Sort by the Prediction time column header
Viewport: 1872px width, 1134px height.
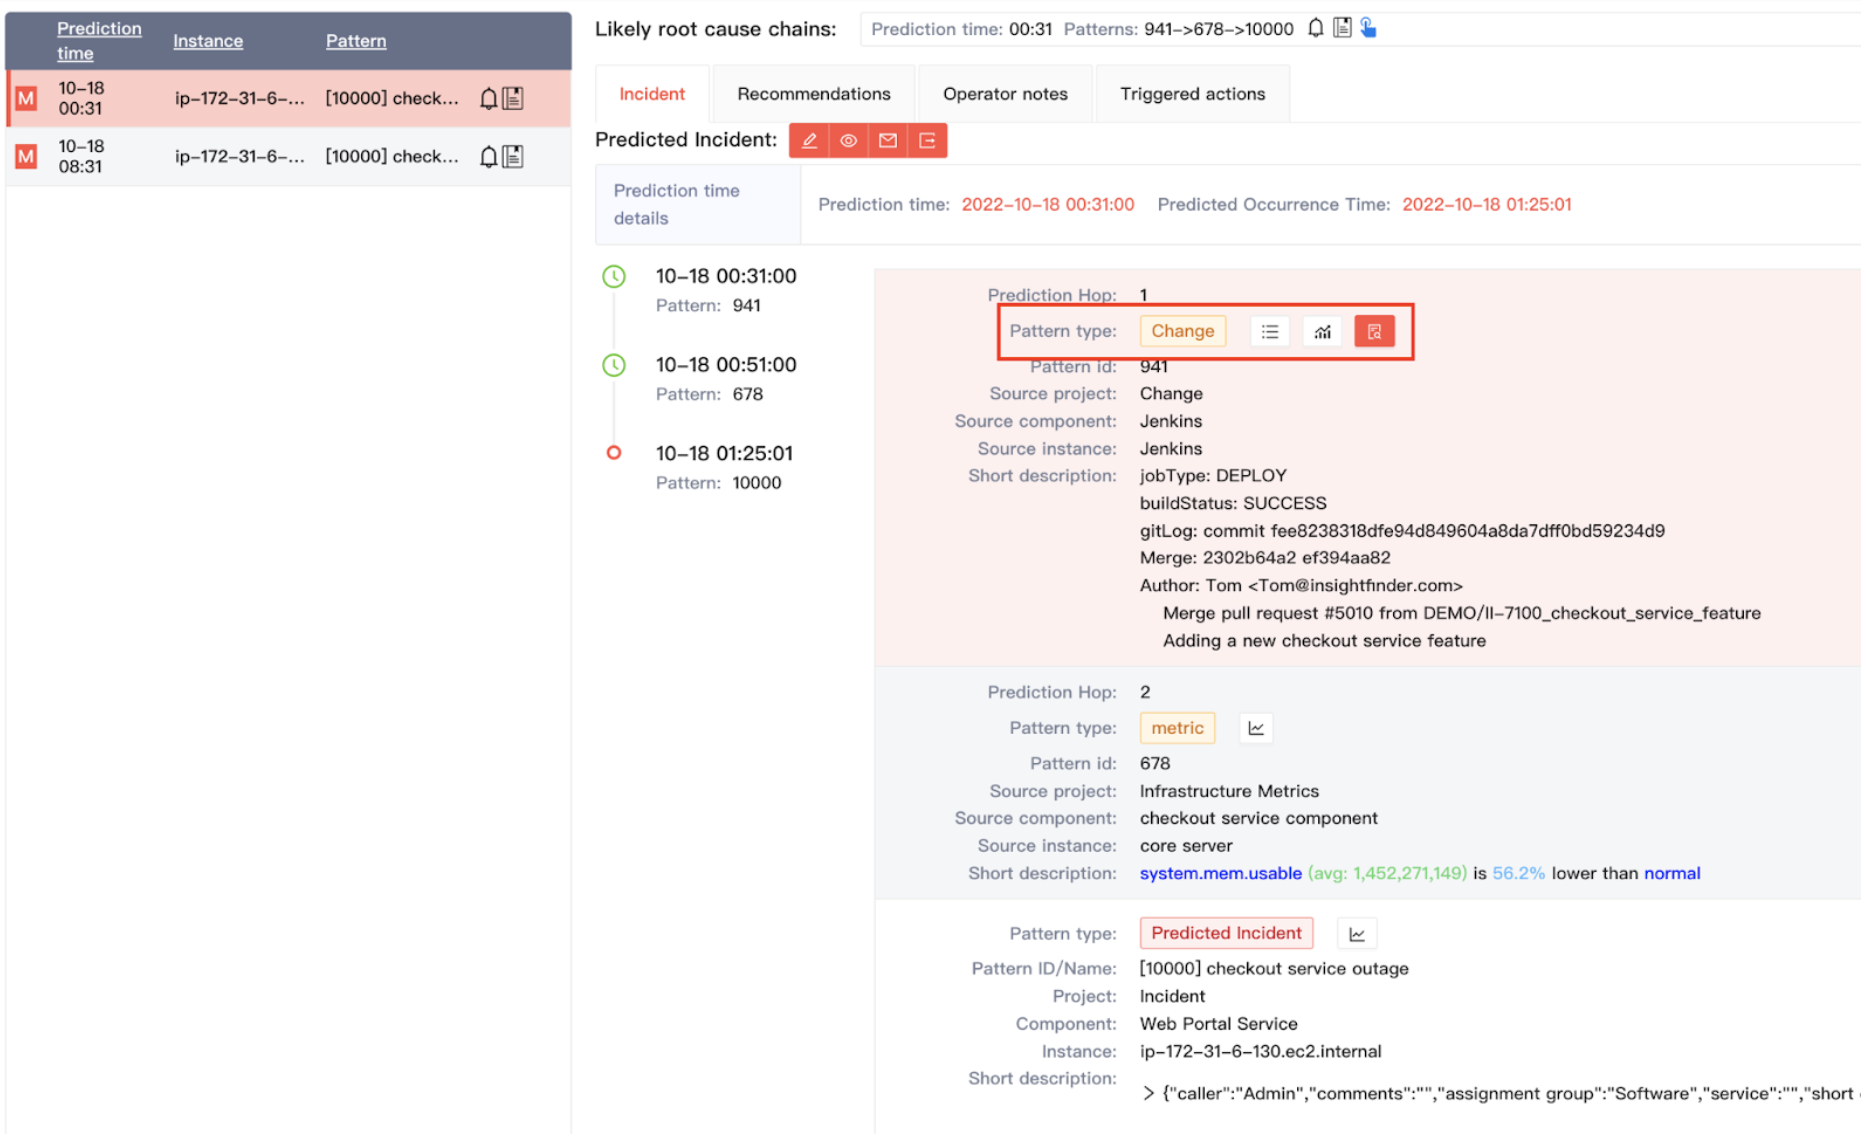[99, 41]
